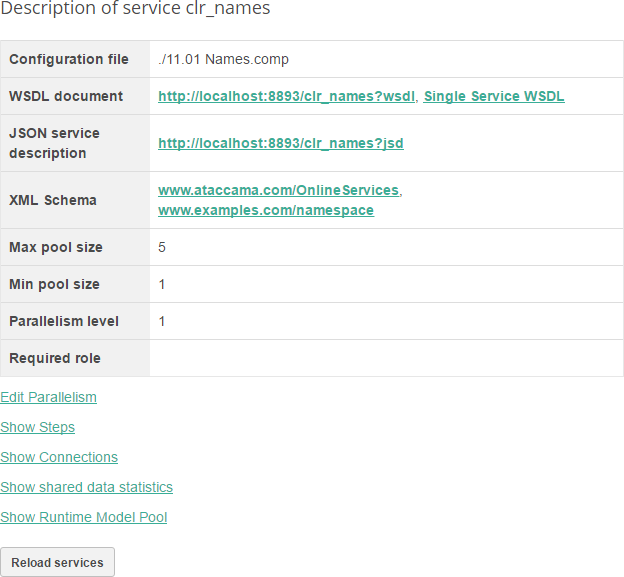The height and width of the screenshot is (577, 624).
Task: Click the Edit Parallelism link
Action: click(x=48, y=397)
